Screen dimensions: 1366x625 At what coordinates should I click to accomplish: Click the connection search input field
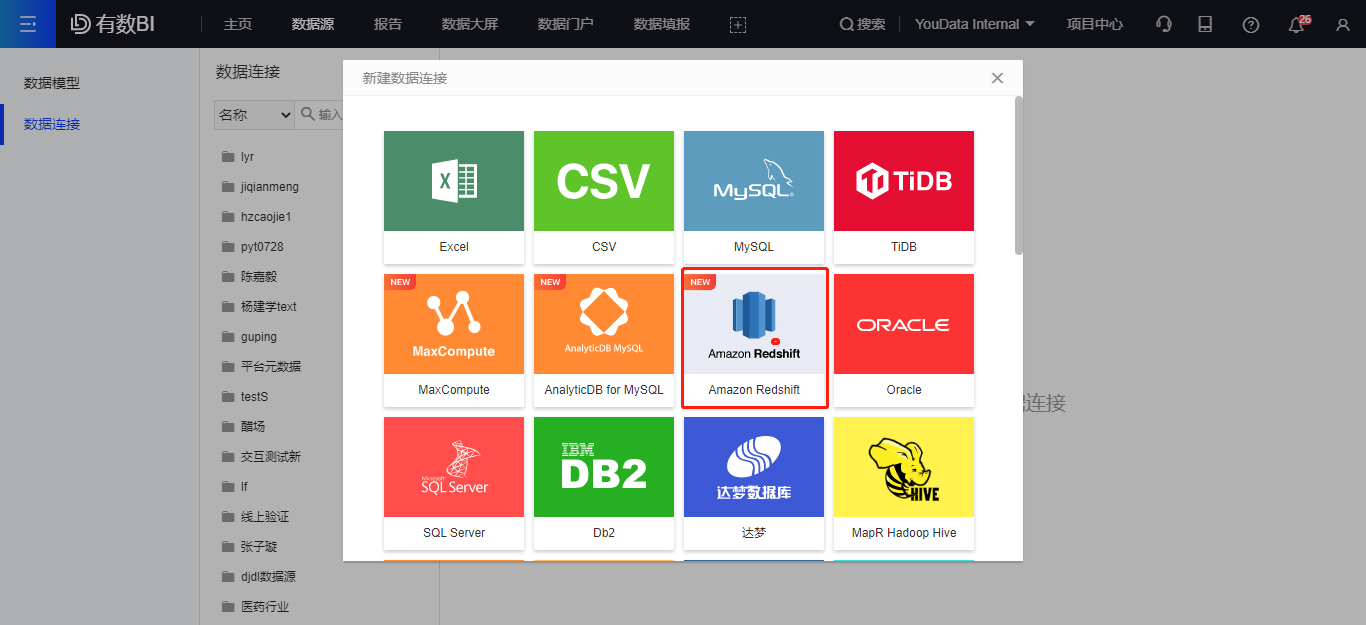coord(320,115)
